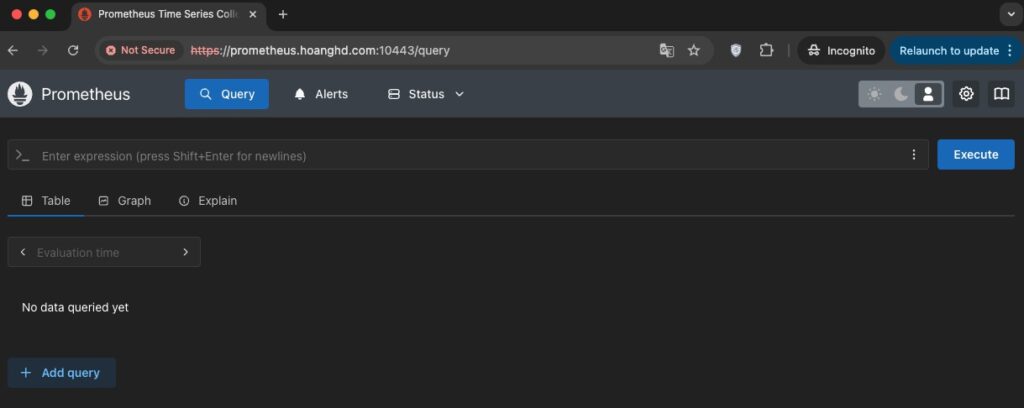Step evaluation time forward arrow

coord(185,252)
